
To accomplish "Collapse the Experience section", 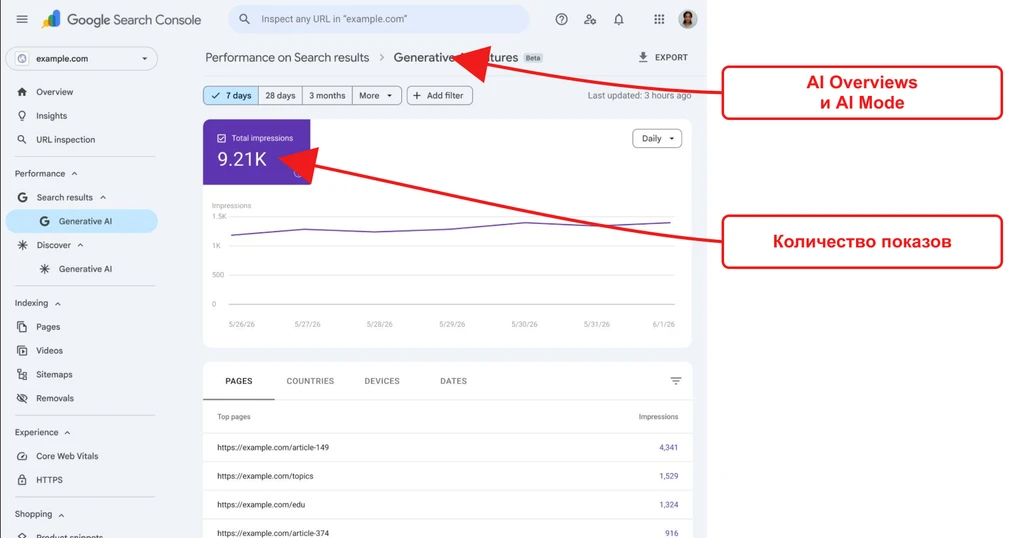I will pyautogui.click(x=67, y=433).
